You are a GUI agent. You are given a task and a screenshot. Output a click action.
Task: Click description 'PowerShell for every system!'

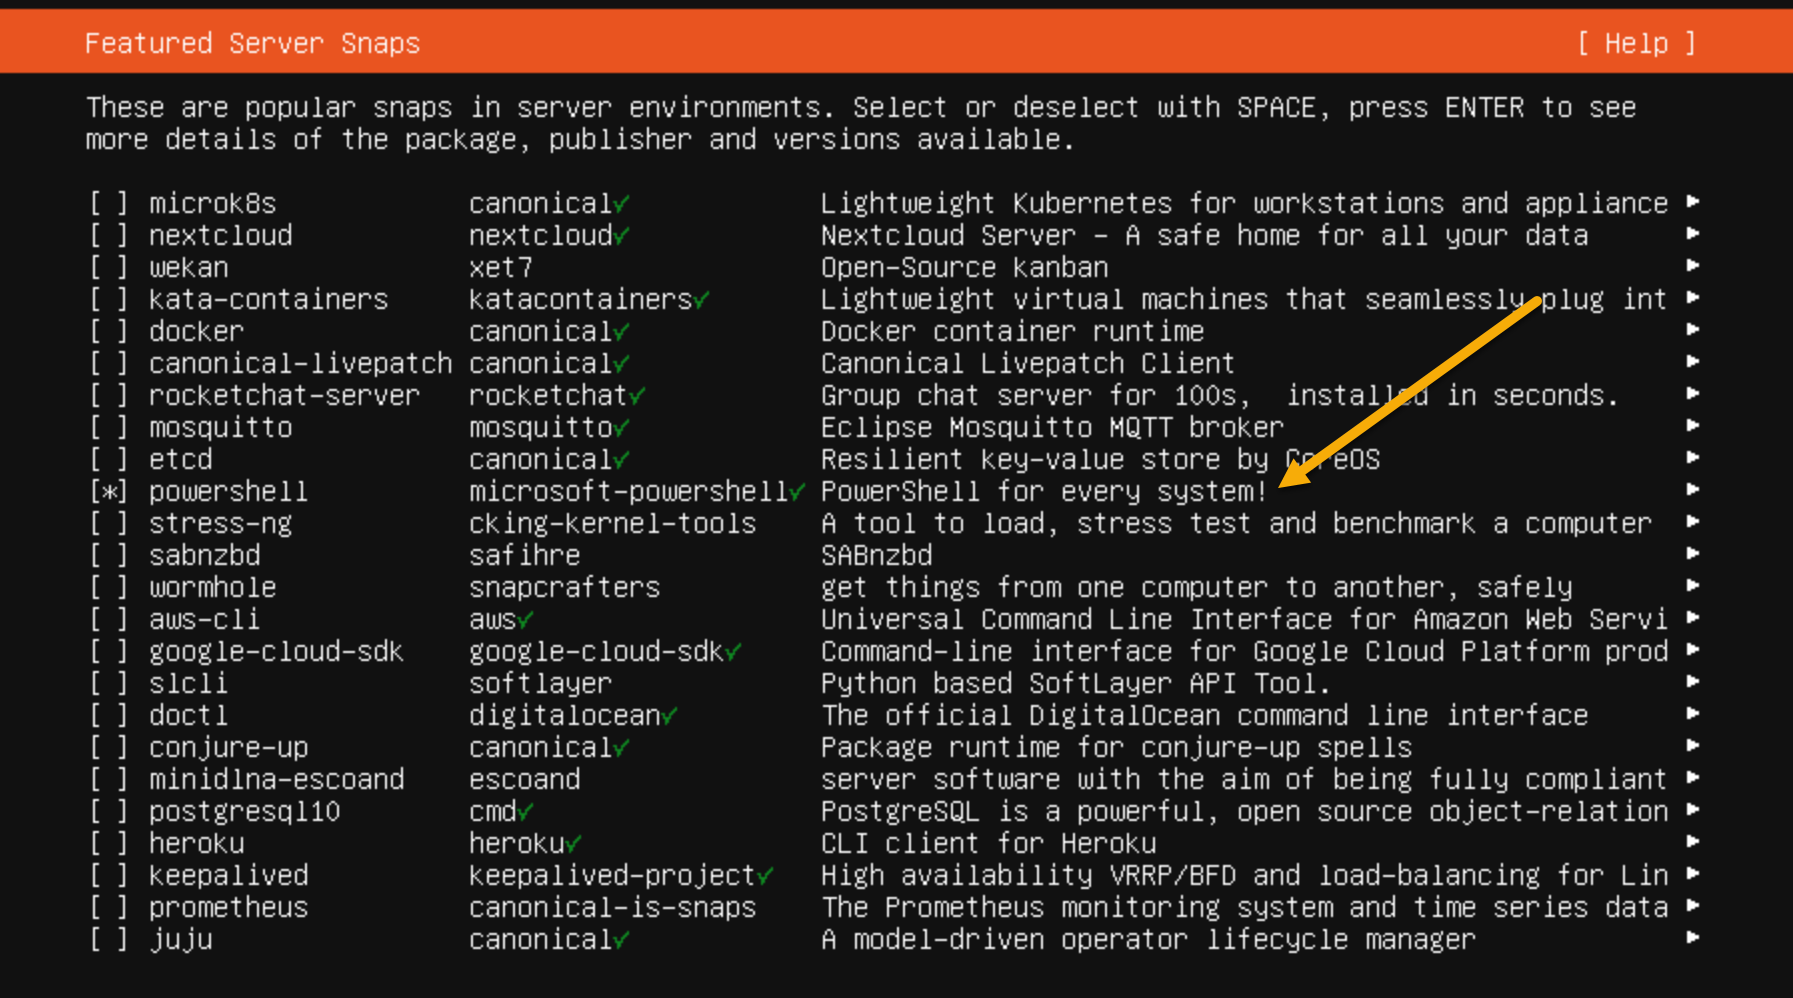tap(1044, 492)
